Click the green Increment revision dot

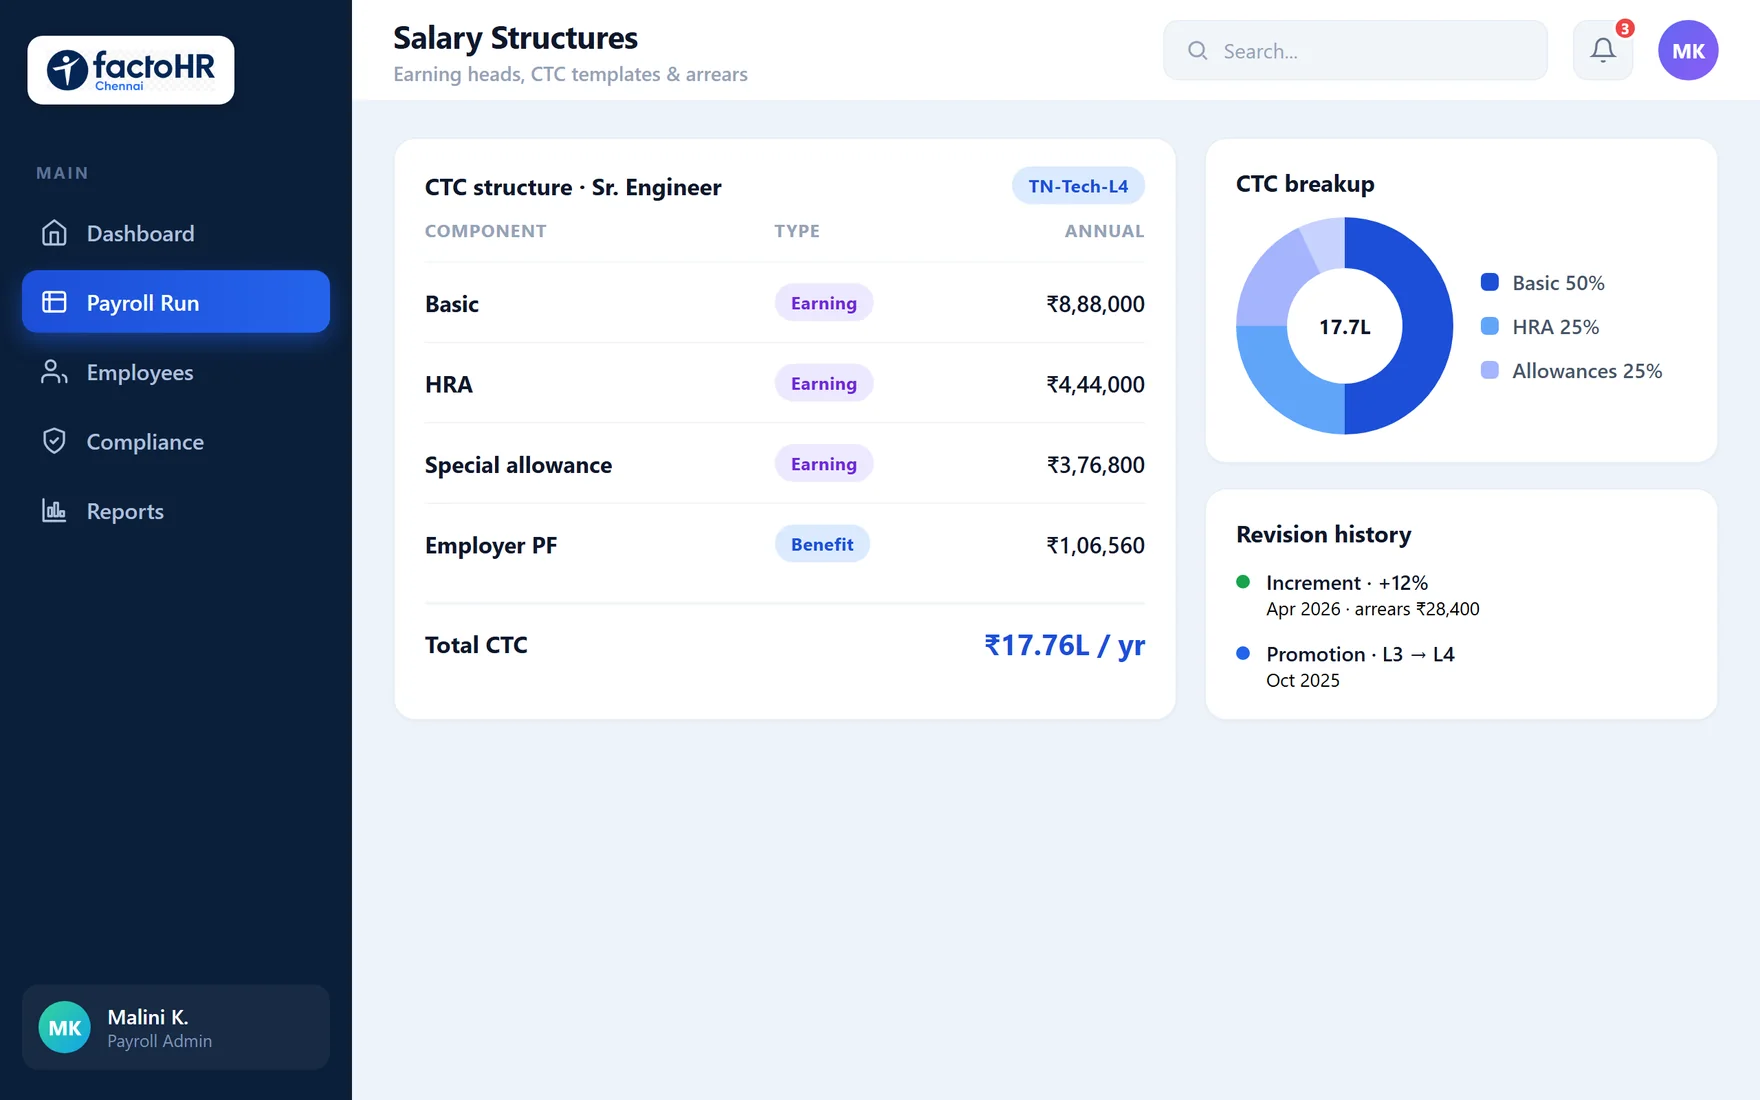pyautogui.click(x=1243, y=582)
